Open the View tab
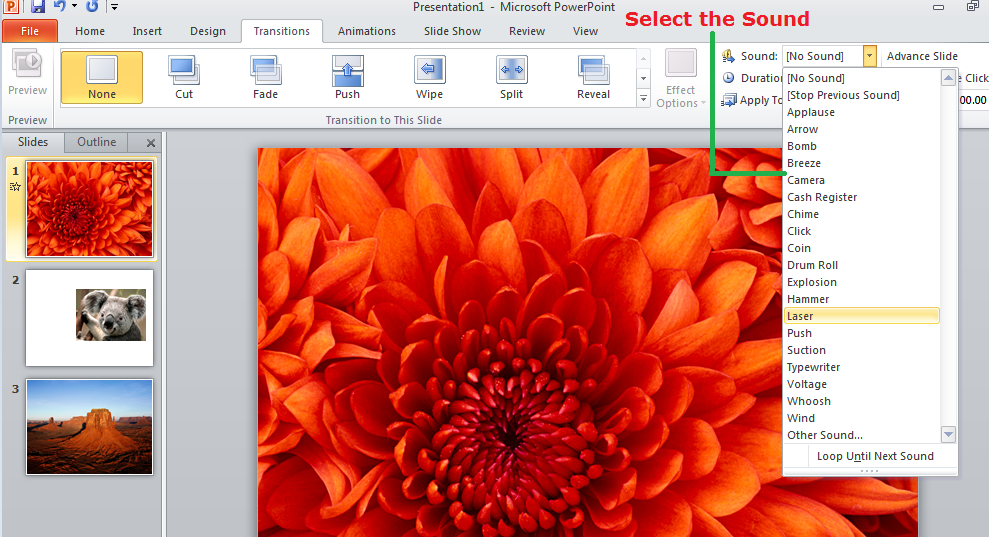The image size is (989, 537). pos(585,31)
